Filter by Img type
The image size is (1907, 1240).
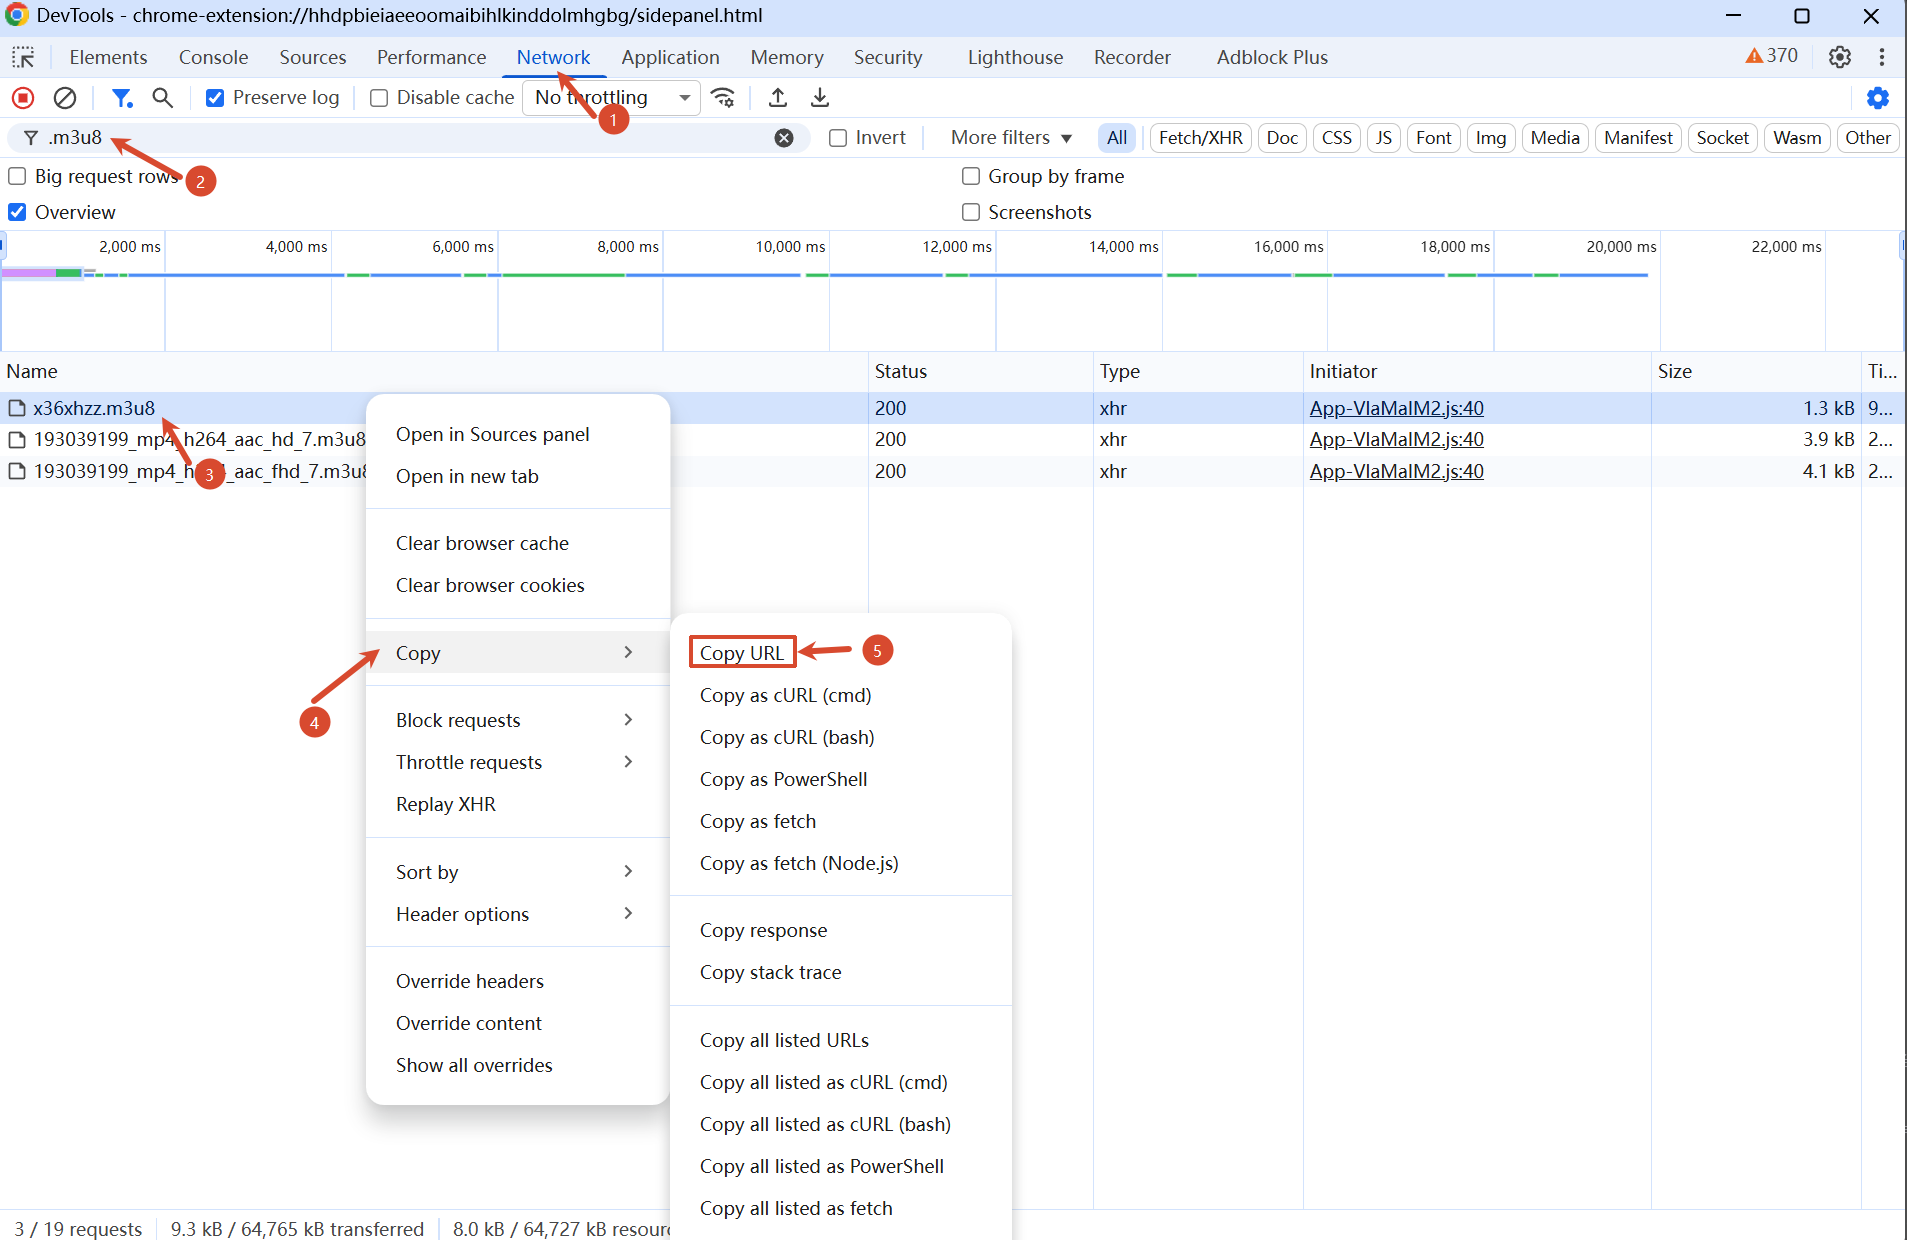click(x=1490, y=138)
